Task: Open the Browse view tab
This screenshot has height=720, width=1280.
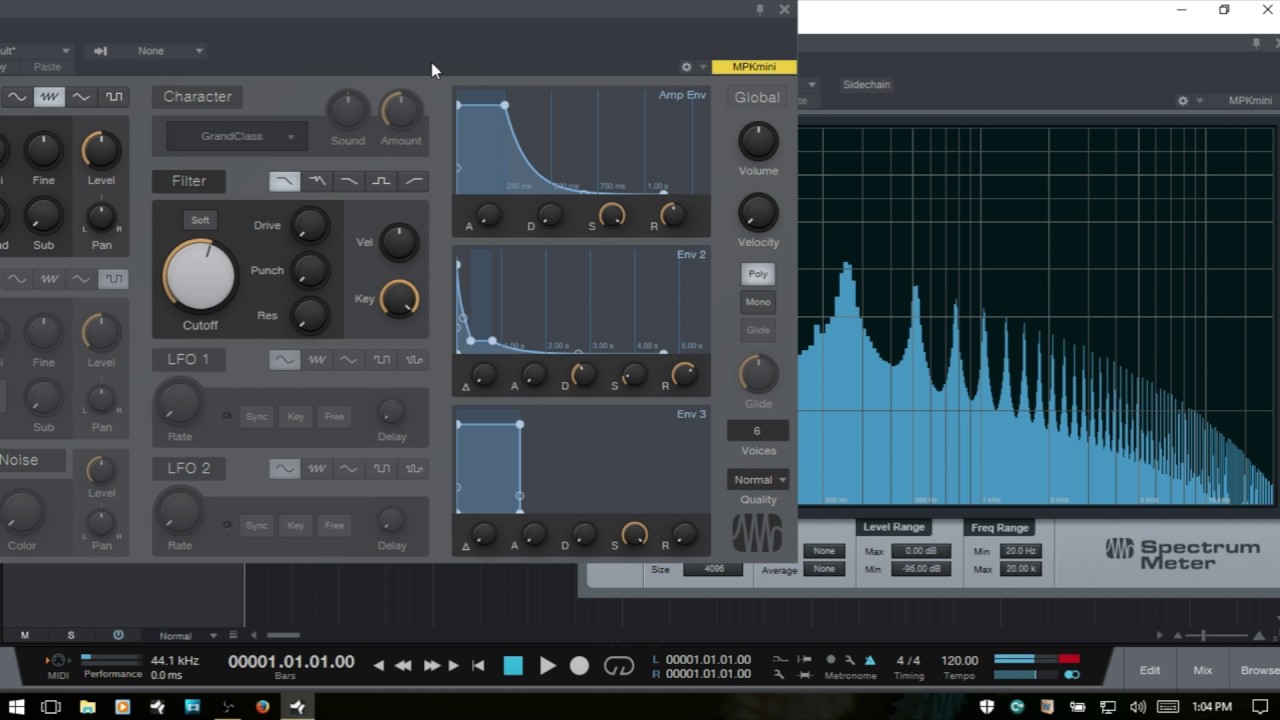Action: pos(1259,670)
